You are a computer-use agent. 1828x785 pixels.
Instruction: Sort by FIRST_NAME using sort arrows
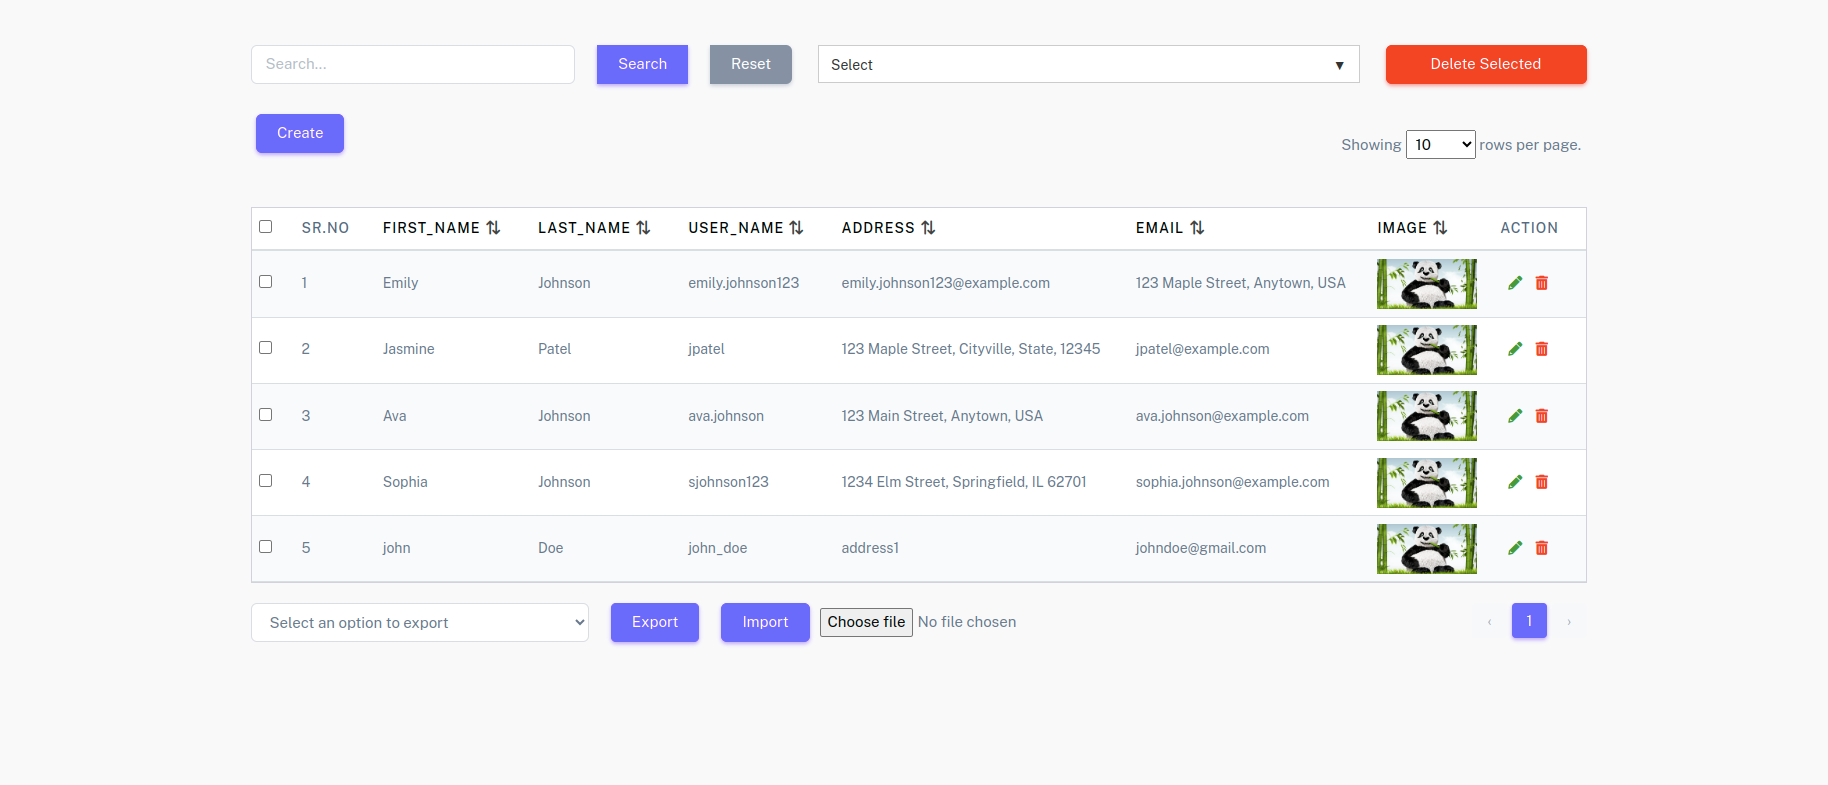click(x=493, y=228)
